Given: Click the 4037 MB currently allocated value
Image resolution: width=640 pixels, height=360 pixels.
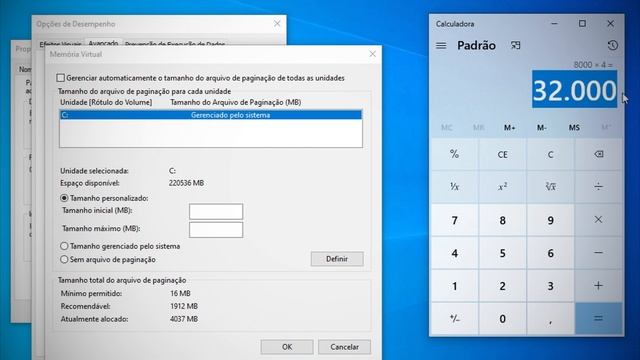Looking at the screenshot, I should 184,319.
